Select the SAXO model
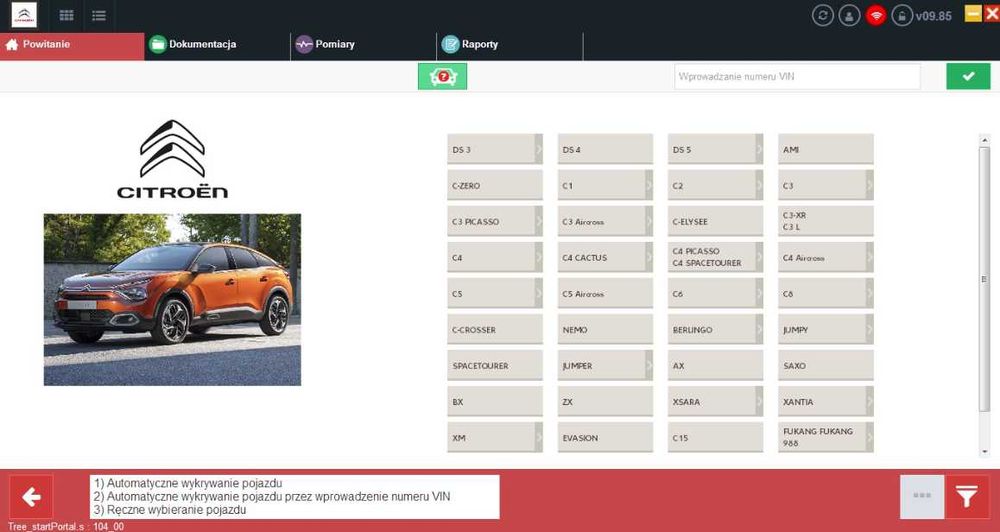Screen dimensions: 1000x532 826,366
